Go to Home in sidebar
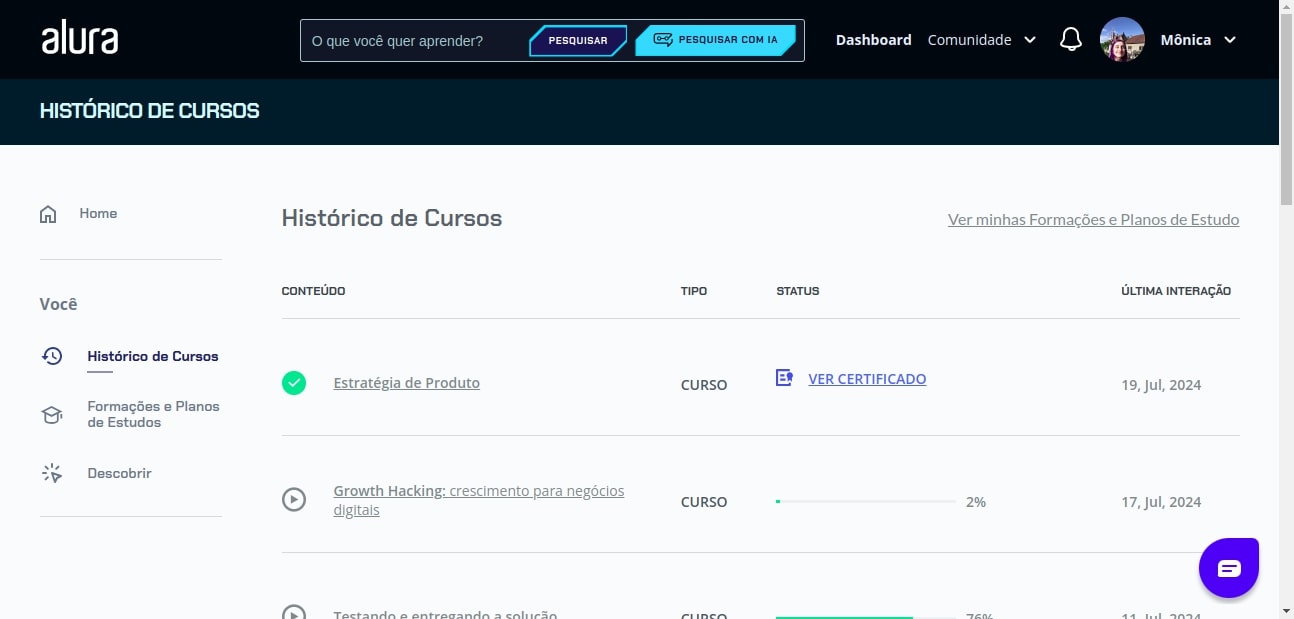The width and height of the screenshot is (1294, 619). (98, 214)
